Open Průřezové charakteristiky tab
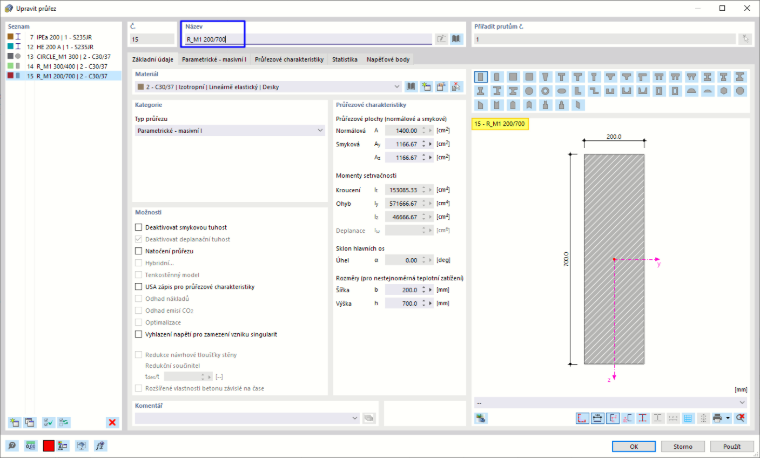Image resolution: width=760 pixels, height=458 pixels. [289, 59]
